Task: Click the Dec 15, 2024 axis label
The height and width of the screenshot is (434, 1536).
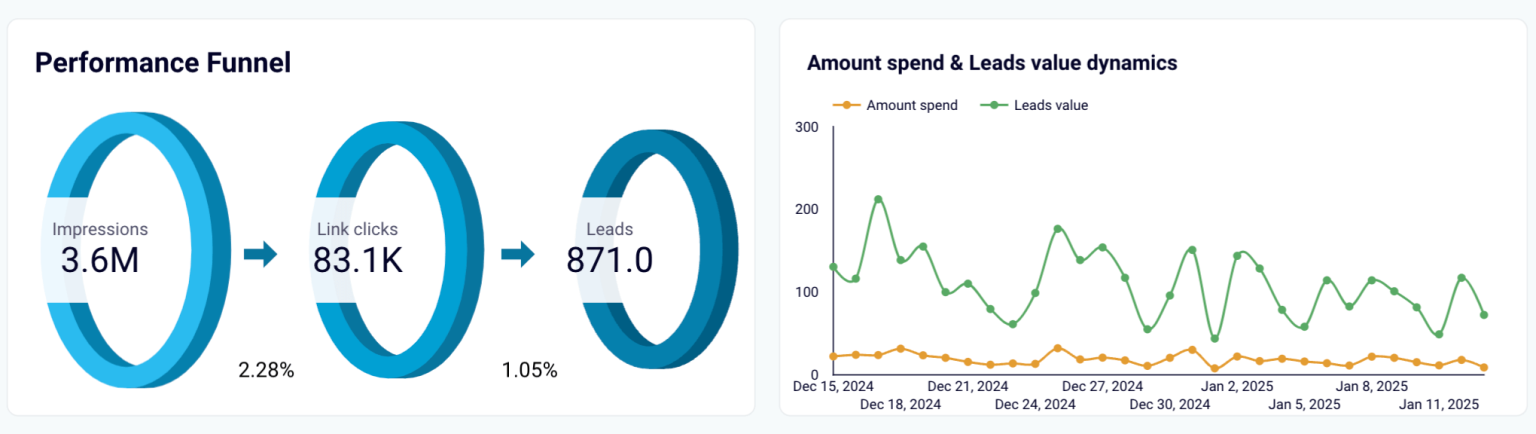Action: (833, 386)
